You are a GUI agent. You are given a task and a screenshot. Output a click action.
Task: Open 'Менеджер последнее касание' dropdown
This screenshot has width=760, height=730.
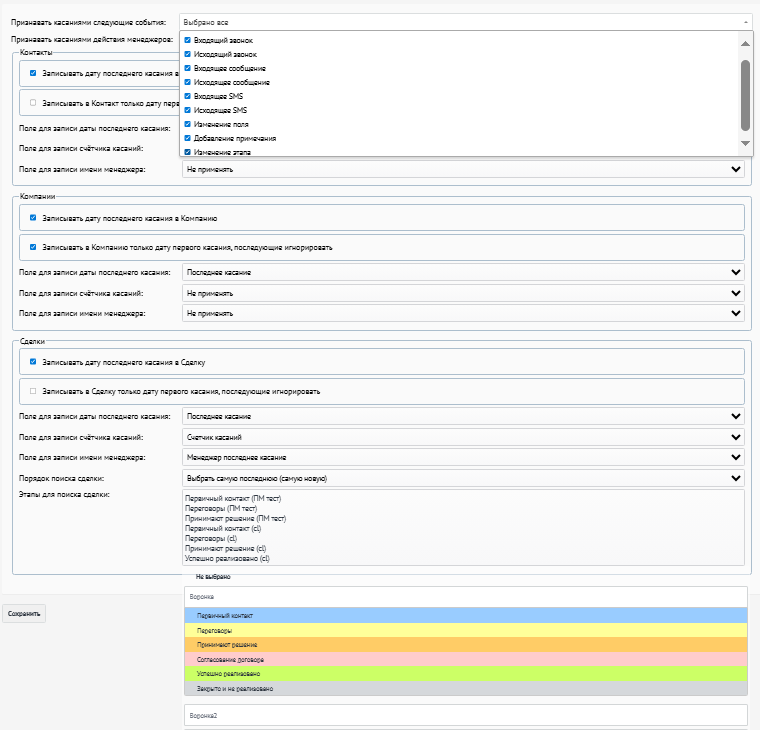[x=463, y=458]
